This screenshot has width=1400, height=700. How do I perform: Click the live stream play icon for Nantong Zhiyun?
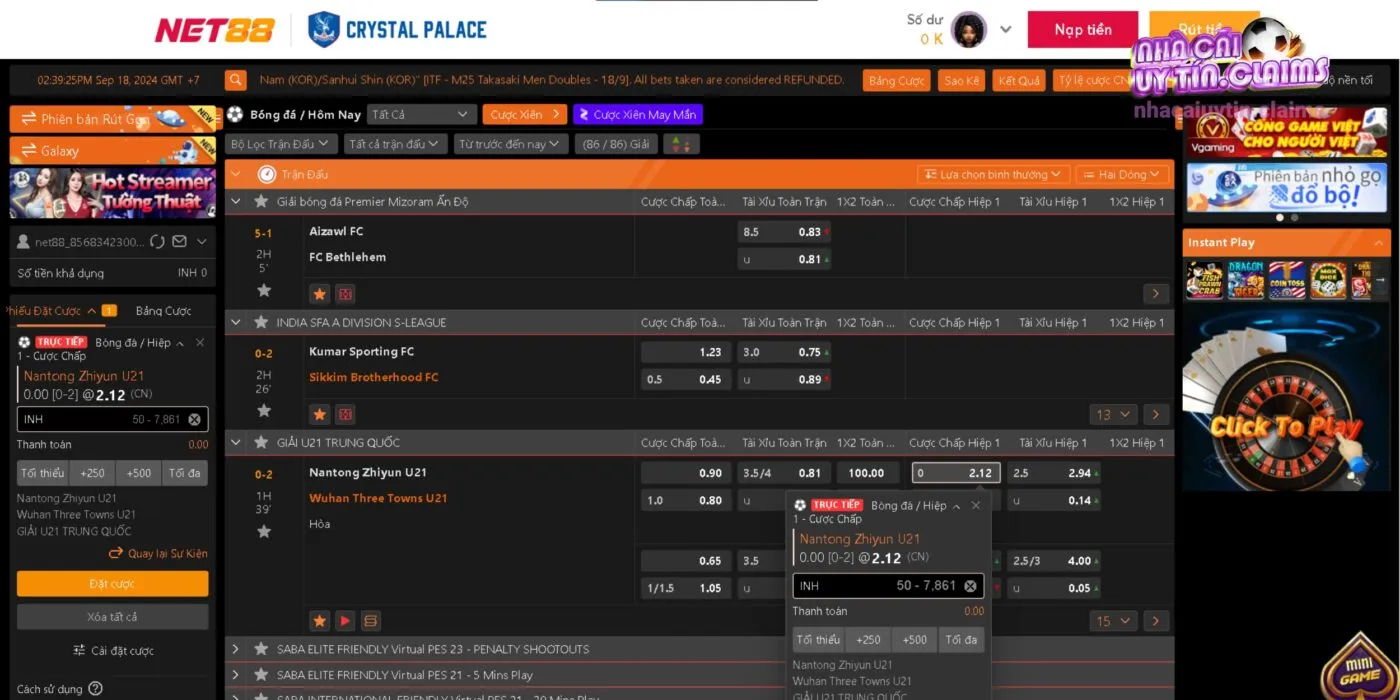[345, 621]
